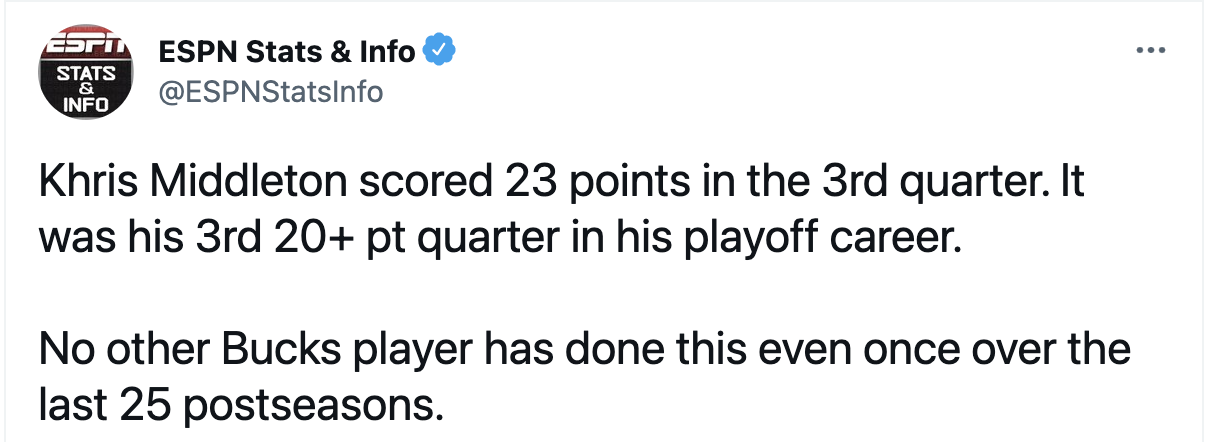Click the blue verified checkmark badge
This screenshot has width=1208, height=442.
(441, 51)
